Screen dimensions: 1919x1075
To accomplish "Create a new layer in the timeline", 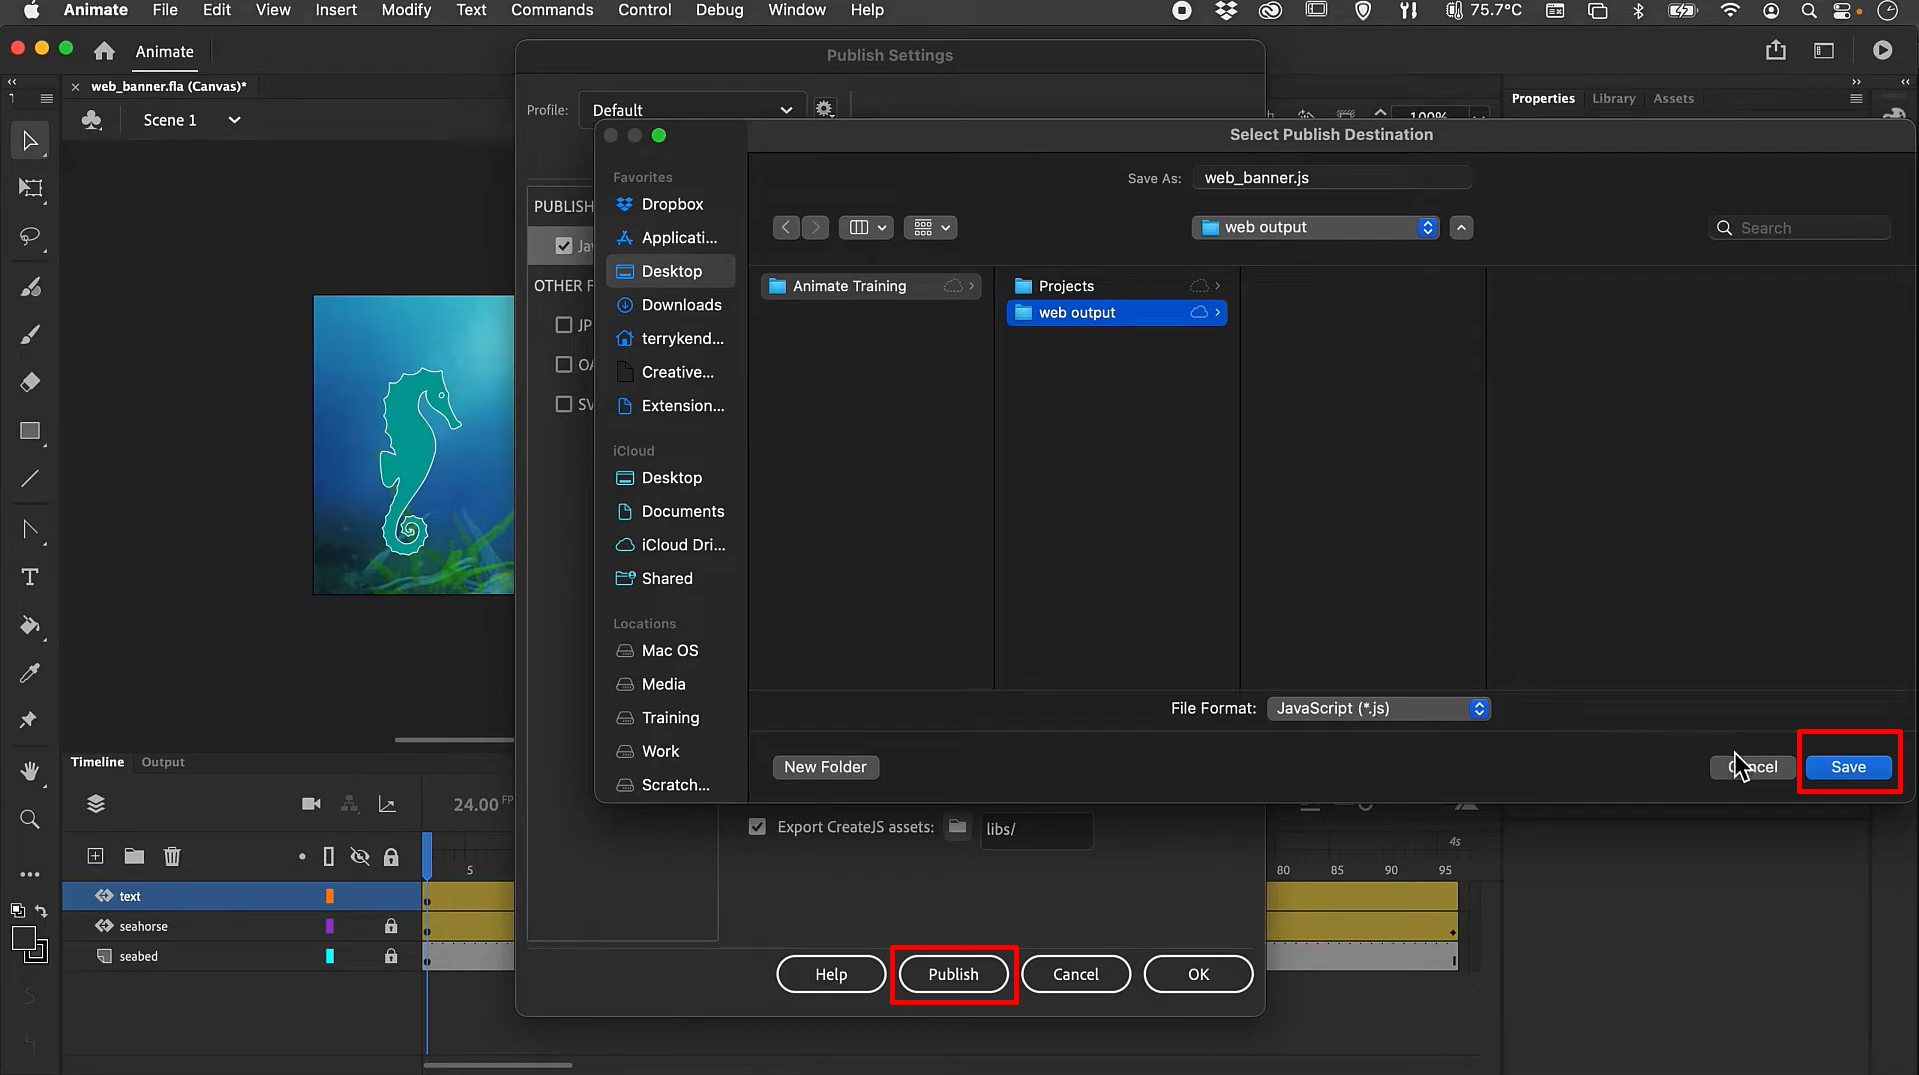I will [94, 856].
